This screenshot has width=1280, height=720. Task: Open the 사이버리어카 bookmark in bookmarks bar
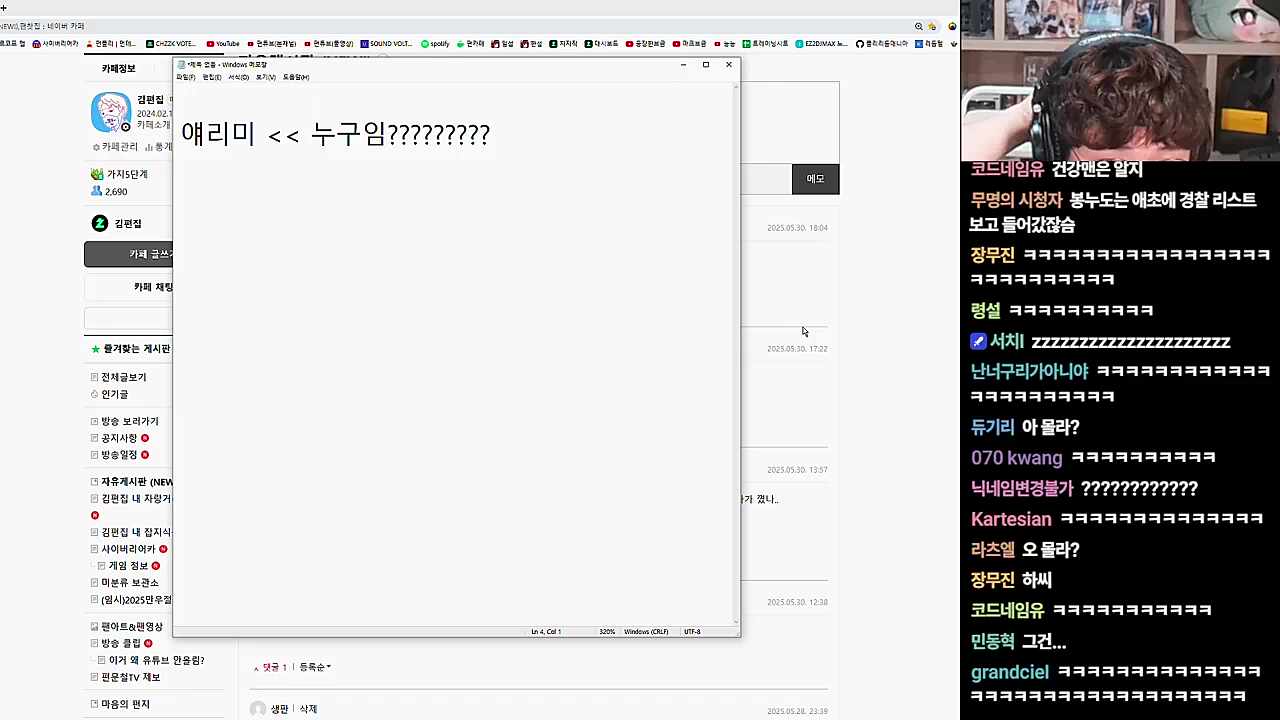tap(55, 44)
